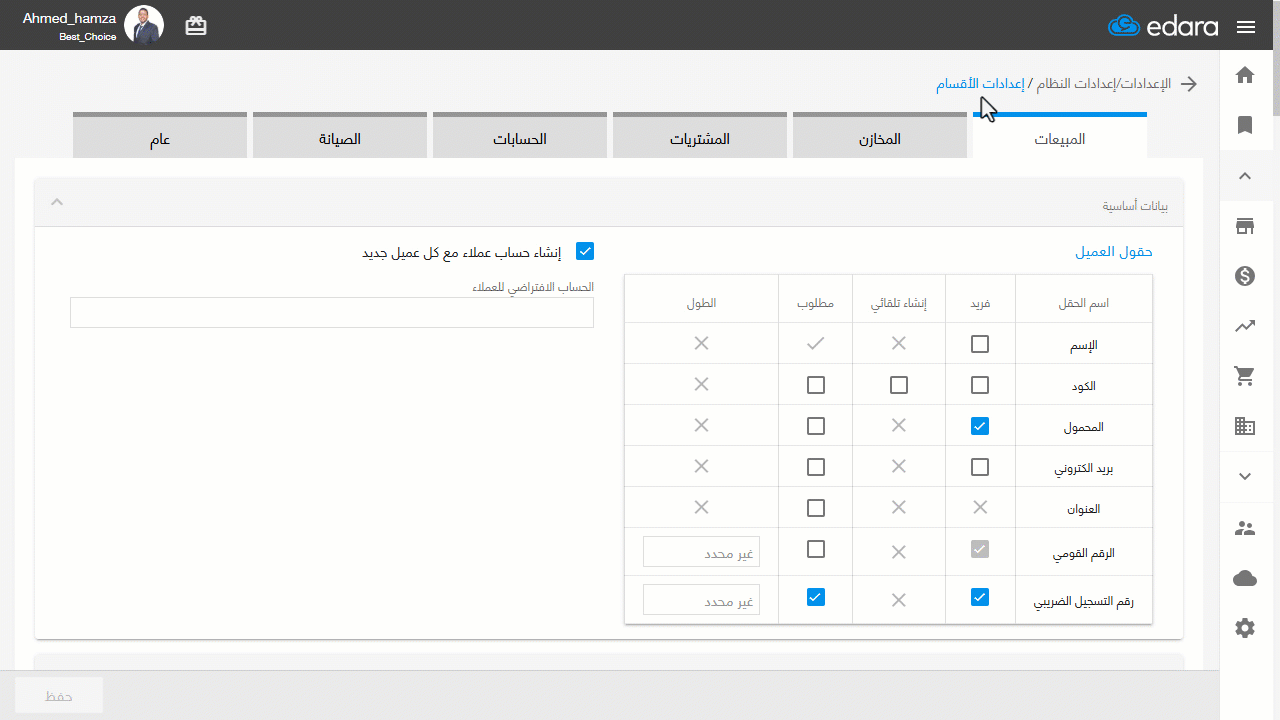
Task: Click the المحمول field name cell
Action: click(1084, 427)
